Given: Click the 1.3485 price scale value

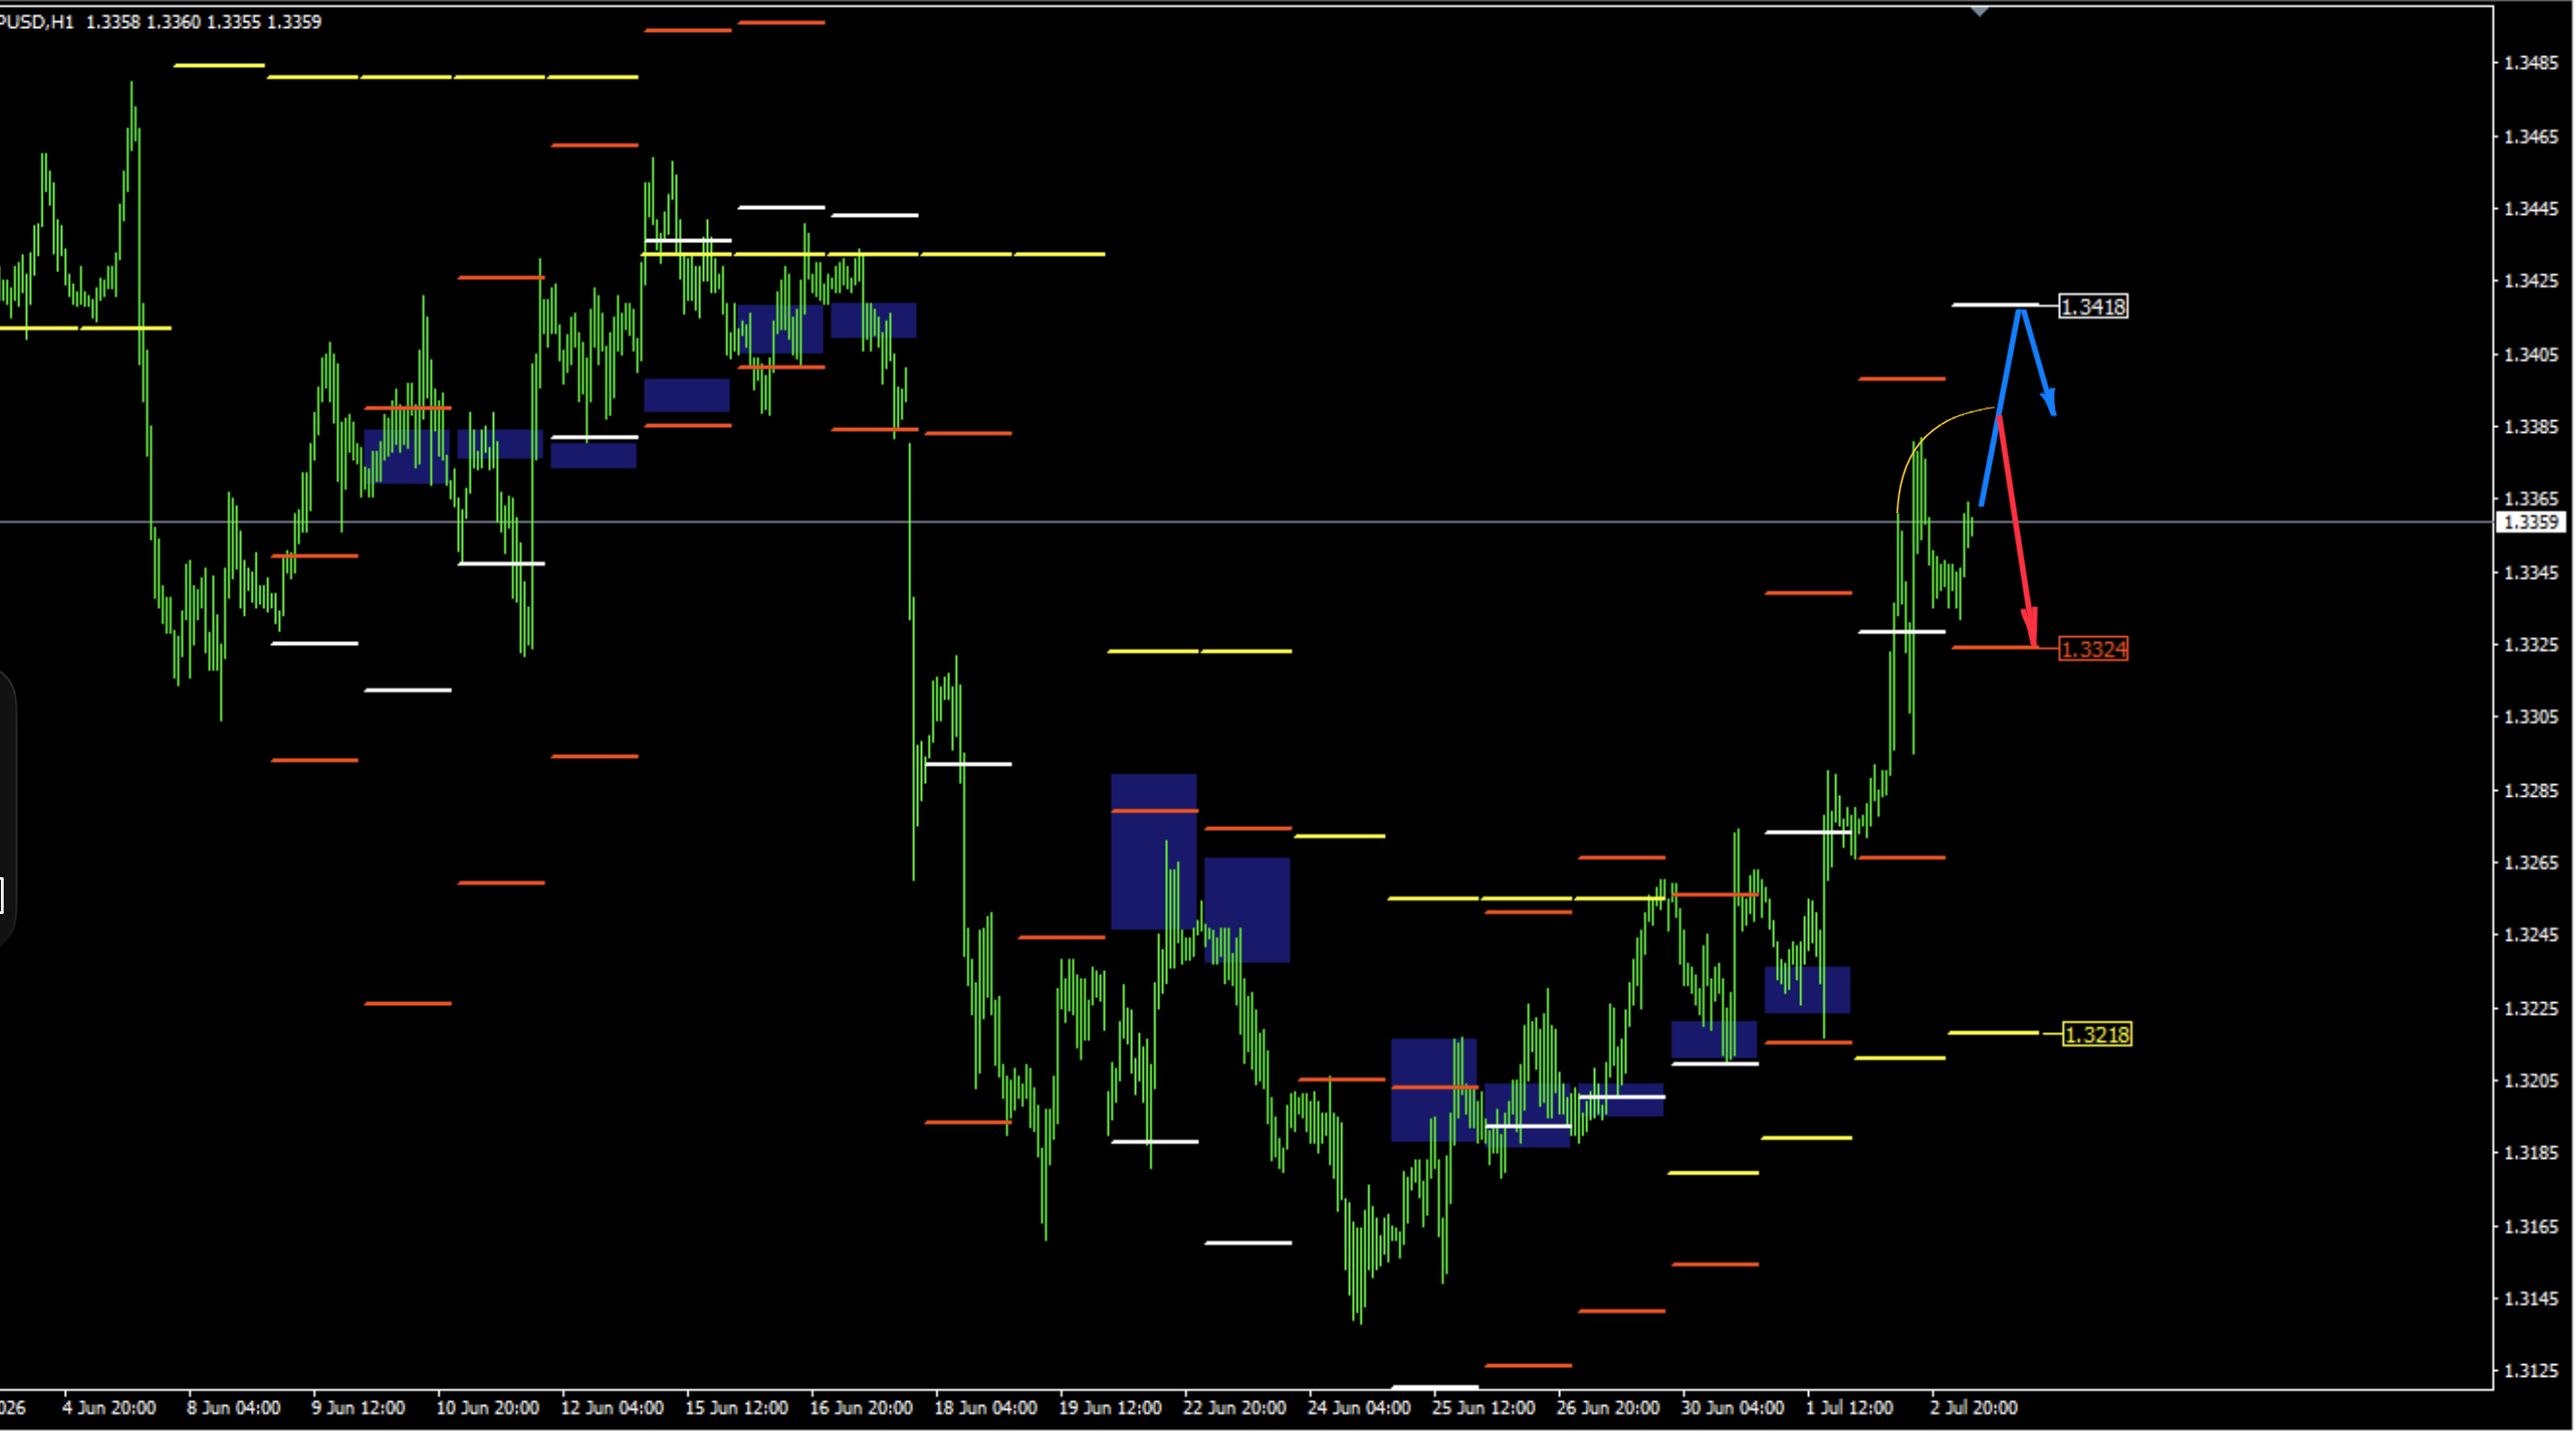Looking at the screenshot, I should (2531, 63).
